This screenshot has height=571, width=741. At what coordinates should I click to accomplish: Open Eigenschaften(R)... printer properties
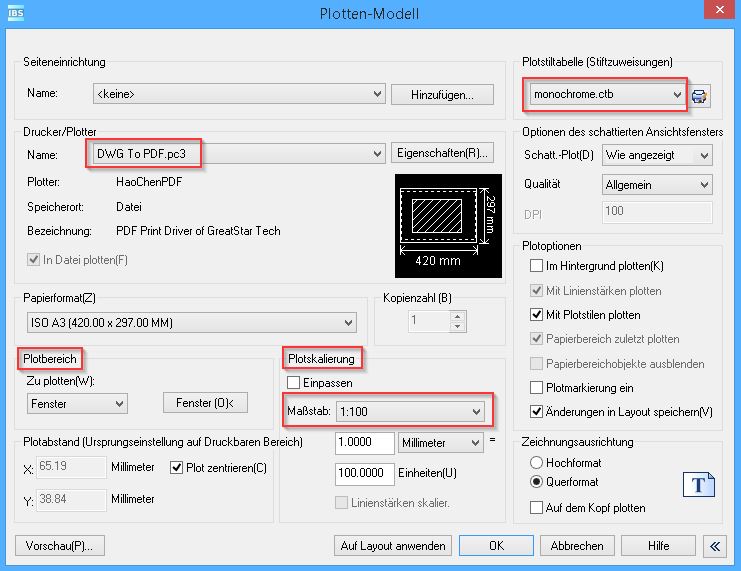[442, 153]
